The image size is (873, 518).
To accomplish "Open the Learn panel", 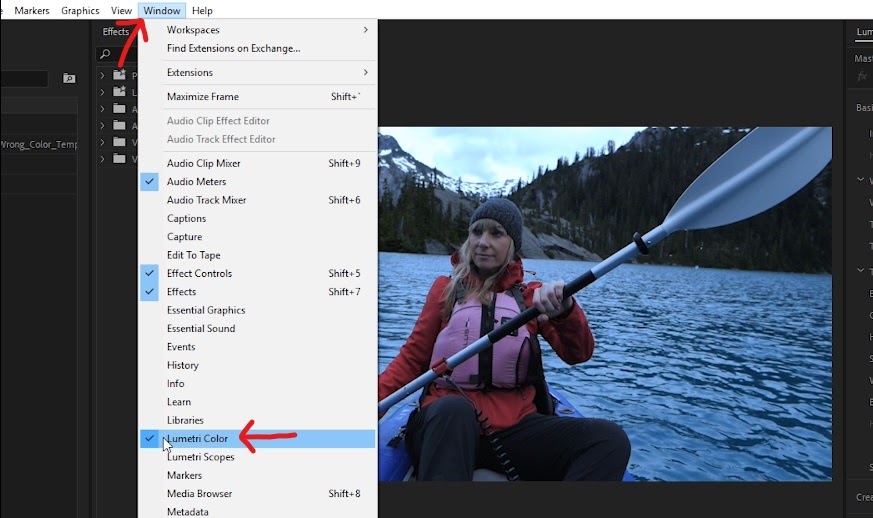I will coord(258,402).
